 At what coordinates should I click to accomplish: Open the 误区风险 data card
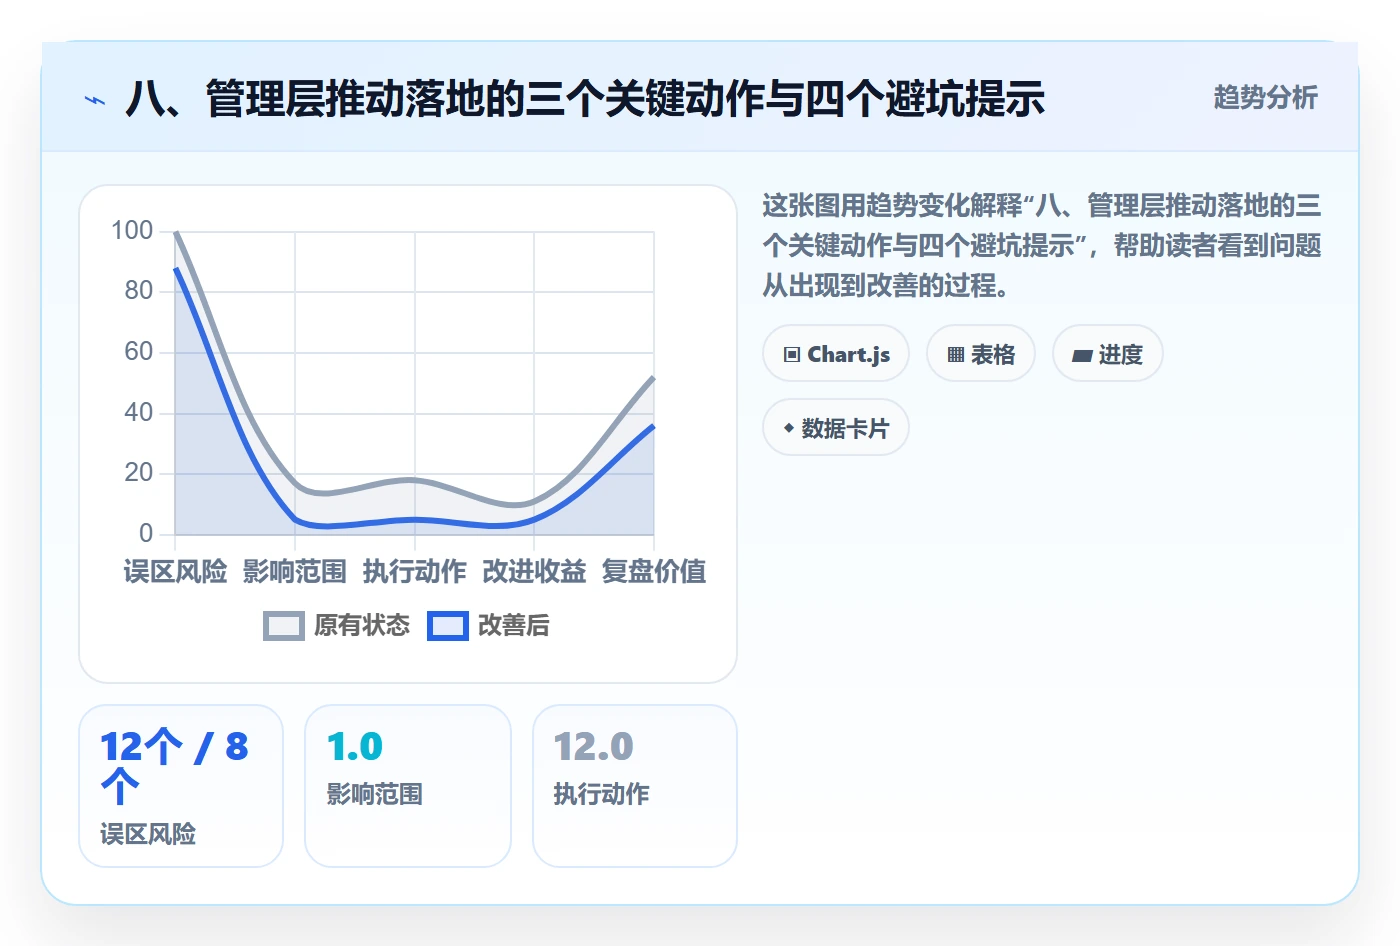(181, 786)
